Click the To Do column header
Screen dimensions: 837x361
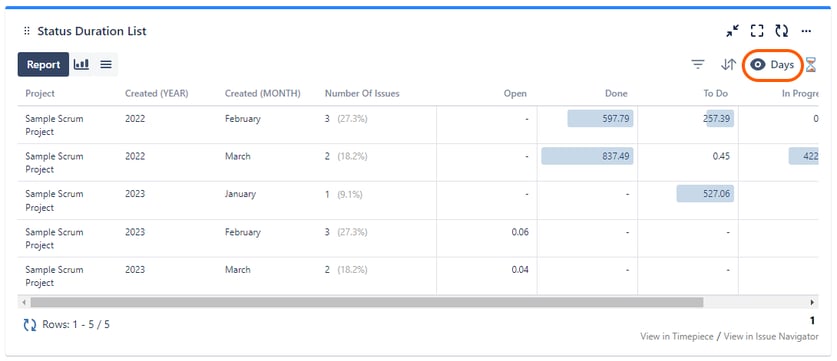[716, 93]
